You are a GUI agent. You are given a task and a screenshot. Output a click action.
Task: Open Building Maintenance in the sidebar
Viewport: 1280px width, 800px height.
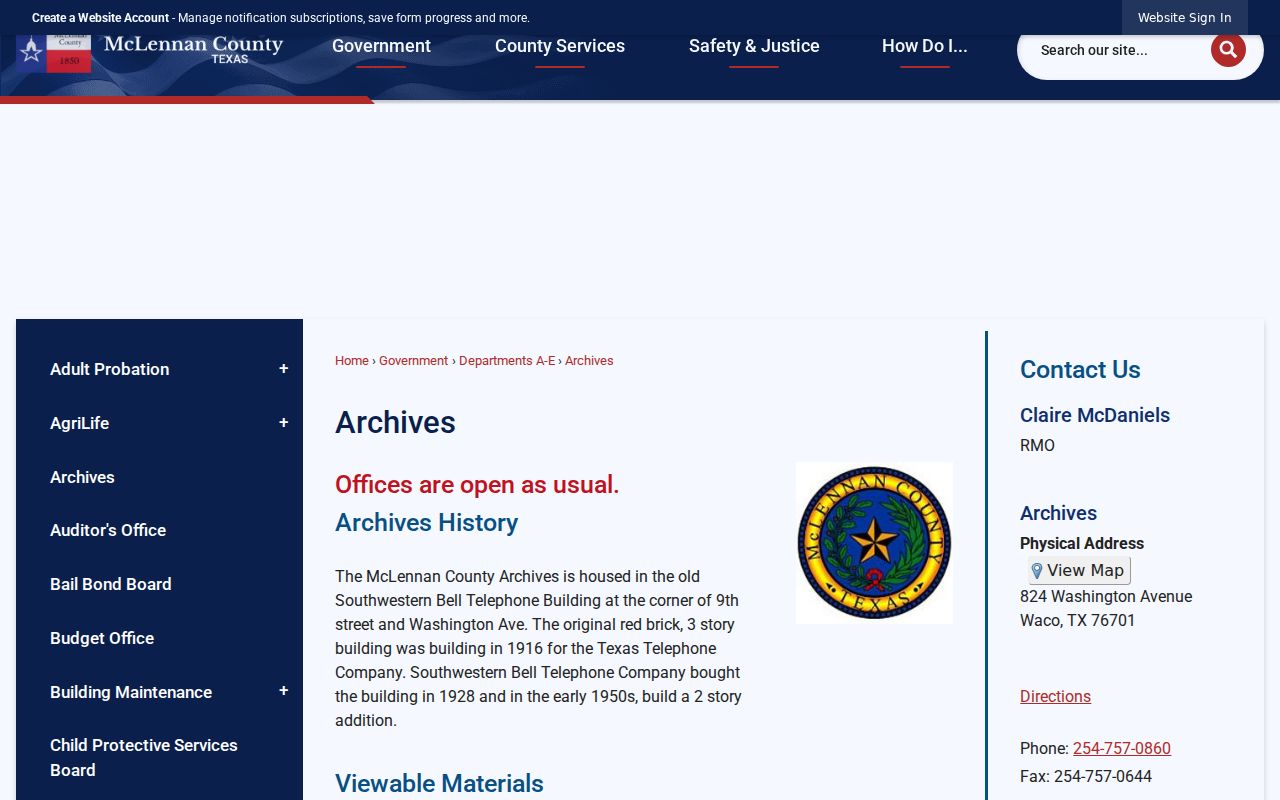(x=131, y=692)
